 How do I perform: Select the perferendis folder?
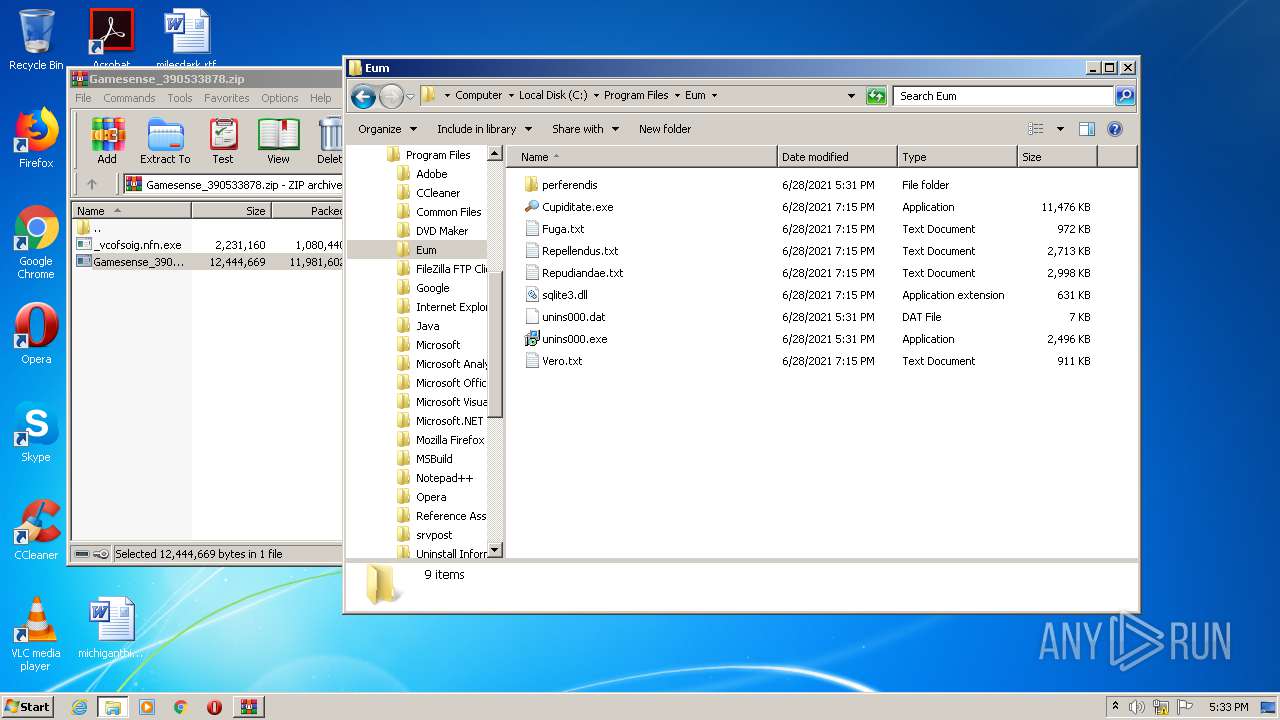[569, 185]
